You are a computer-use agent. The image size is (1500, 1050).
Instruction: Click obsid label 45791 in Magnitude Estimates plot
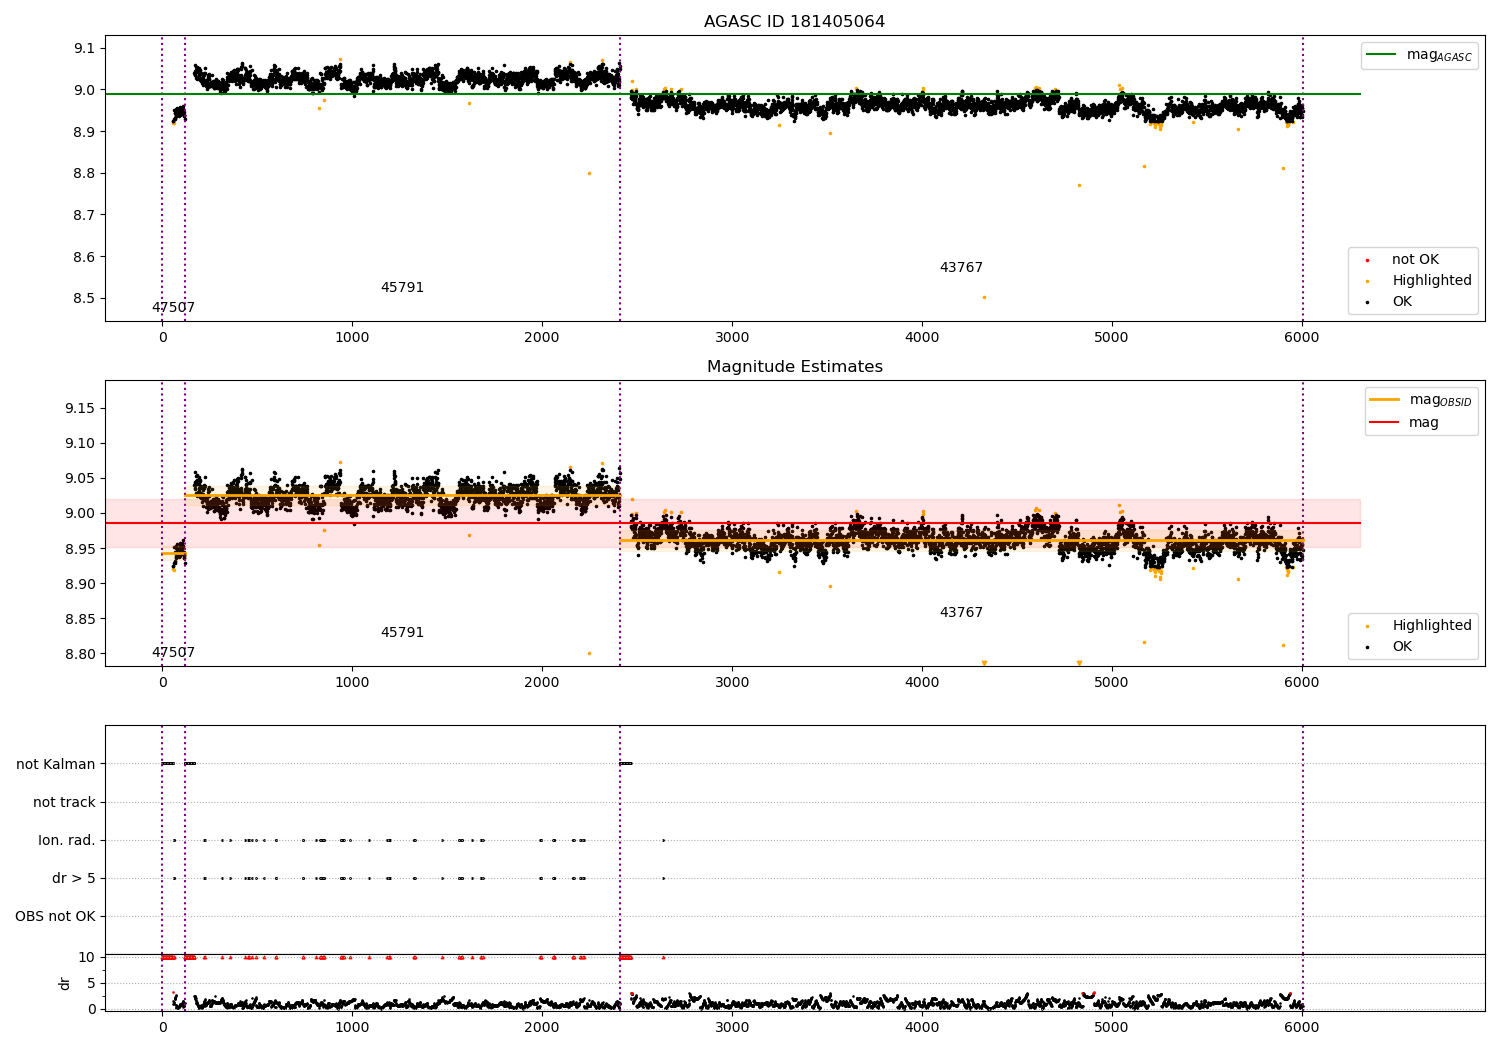pyautogui.click(x=402, y=633)
